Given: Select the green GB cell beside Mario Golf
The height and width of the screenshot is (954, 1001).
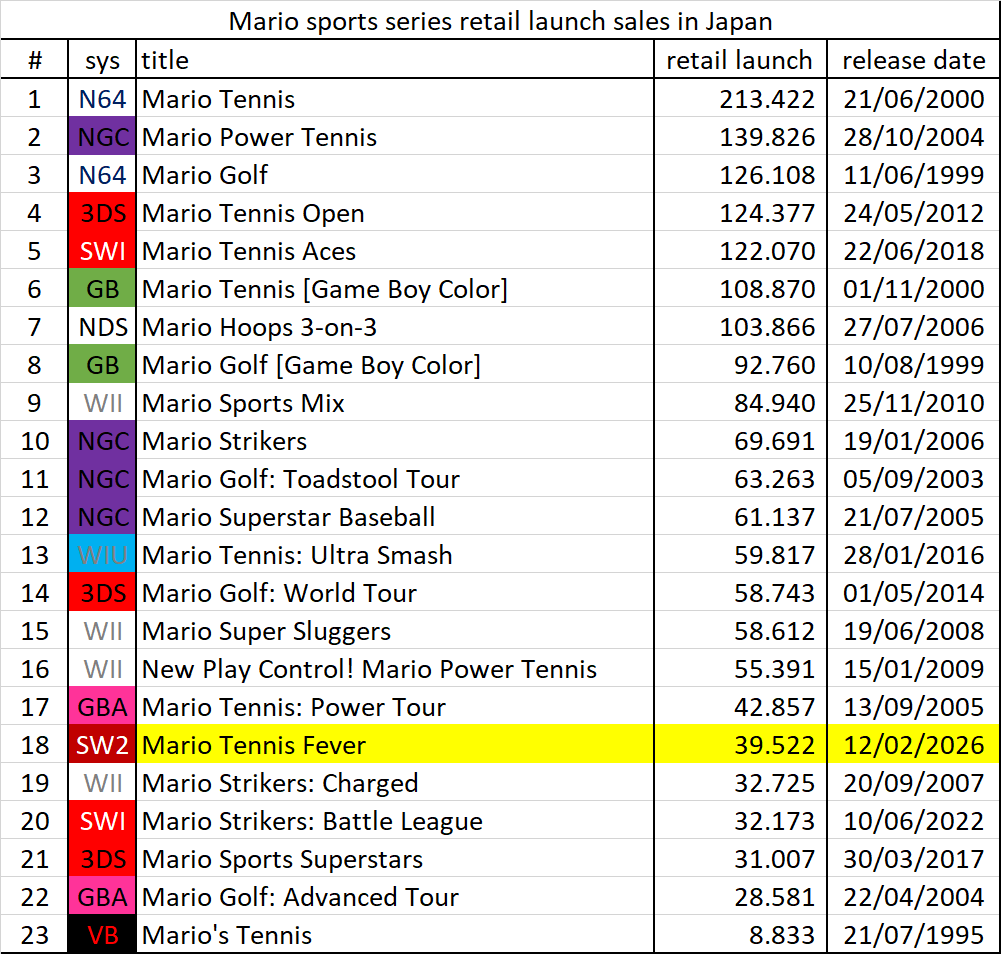Looking at the screenshot, I should (x=102, y=365).
